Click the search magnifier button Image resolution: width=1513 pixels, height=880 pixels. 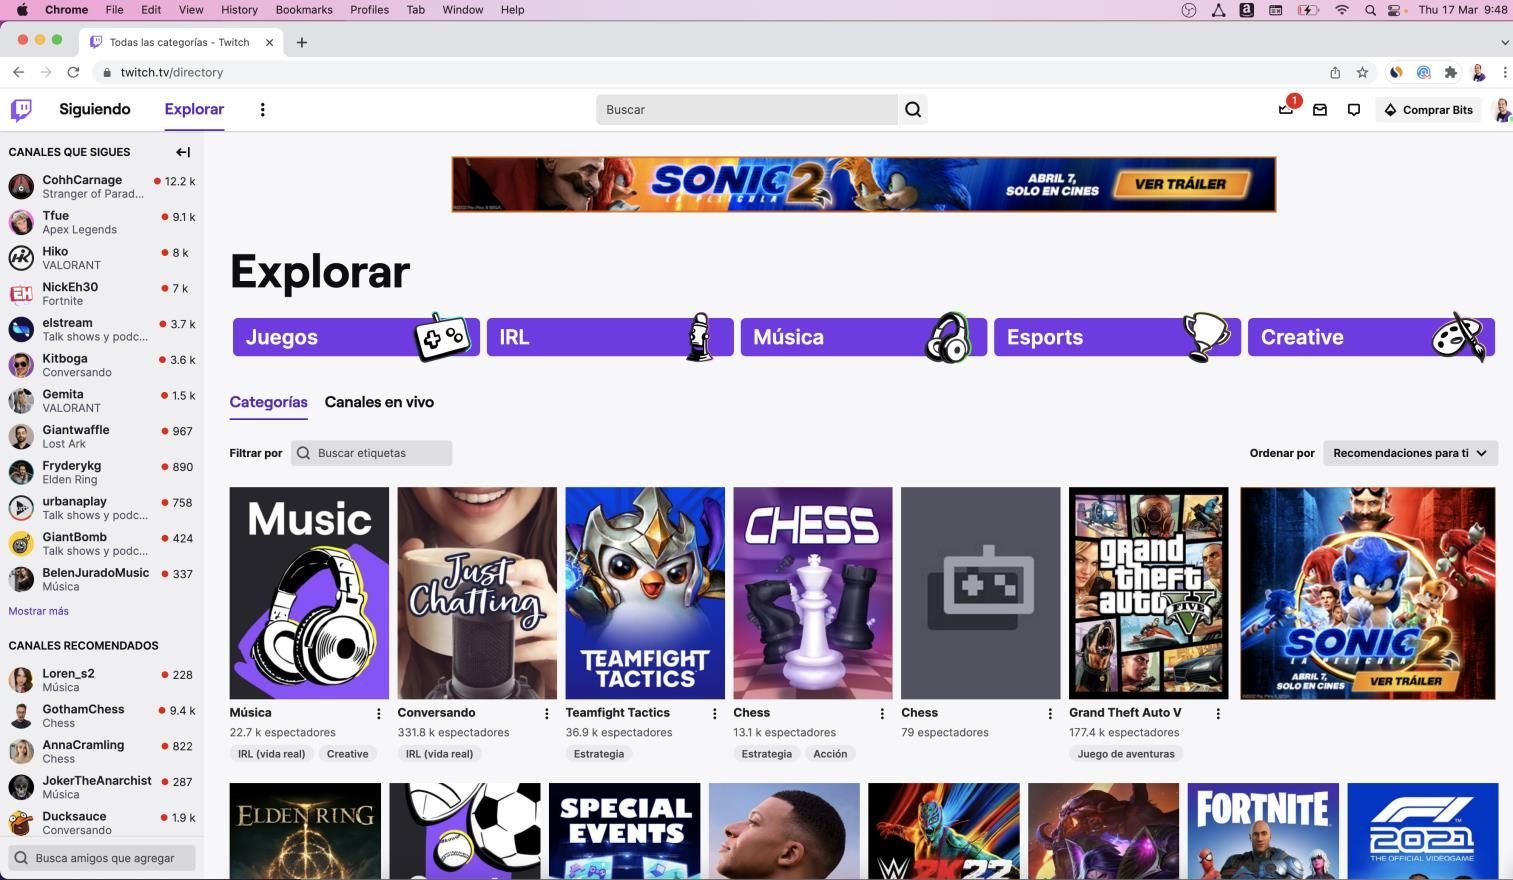913,110
